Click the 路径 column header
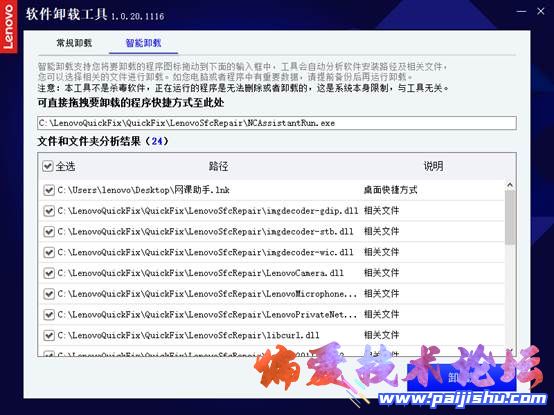Viewport: 554px width, 415px height. coord(218,166)
